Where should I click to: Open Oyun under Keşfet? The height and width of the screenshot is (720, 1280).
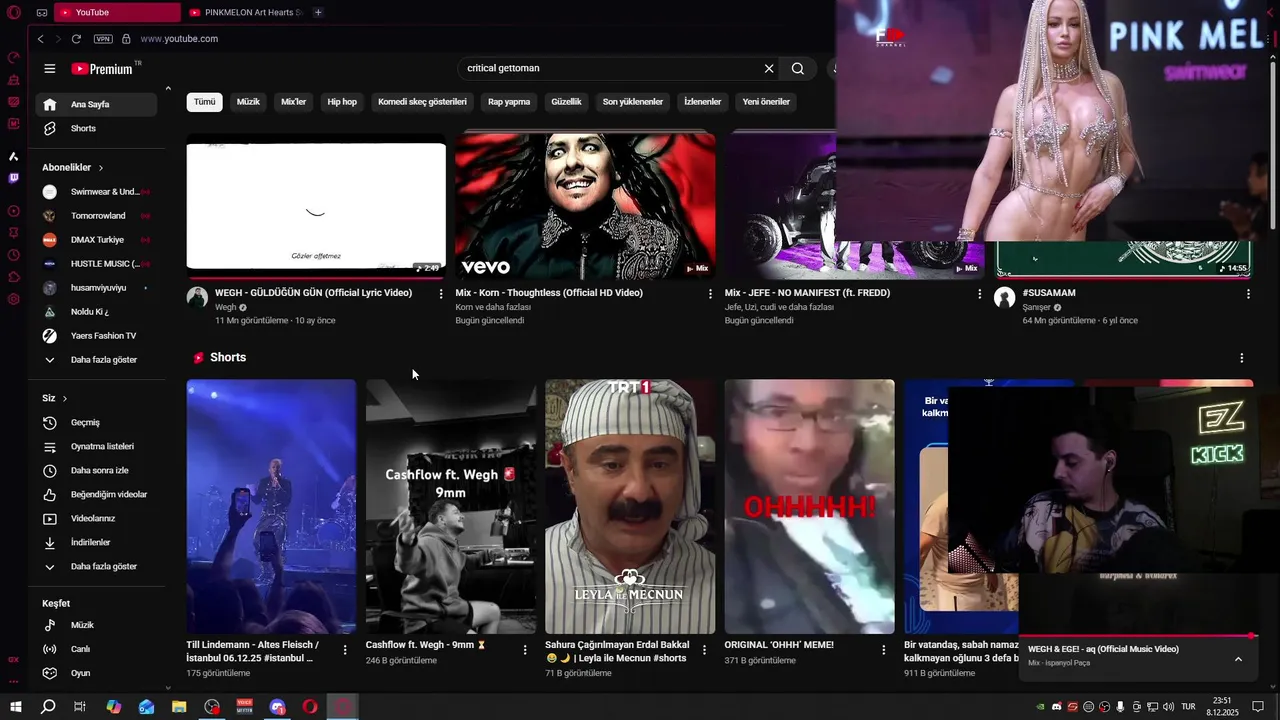pos(96,673)
